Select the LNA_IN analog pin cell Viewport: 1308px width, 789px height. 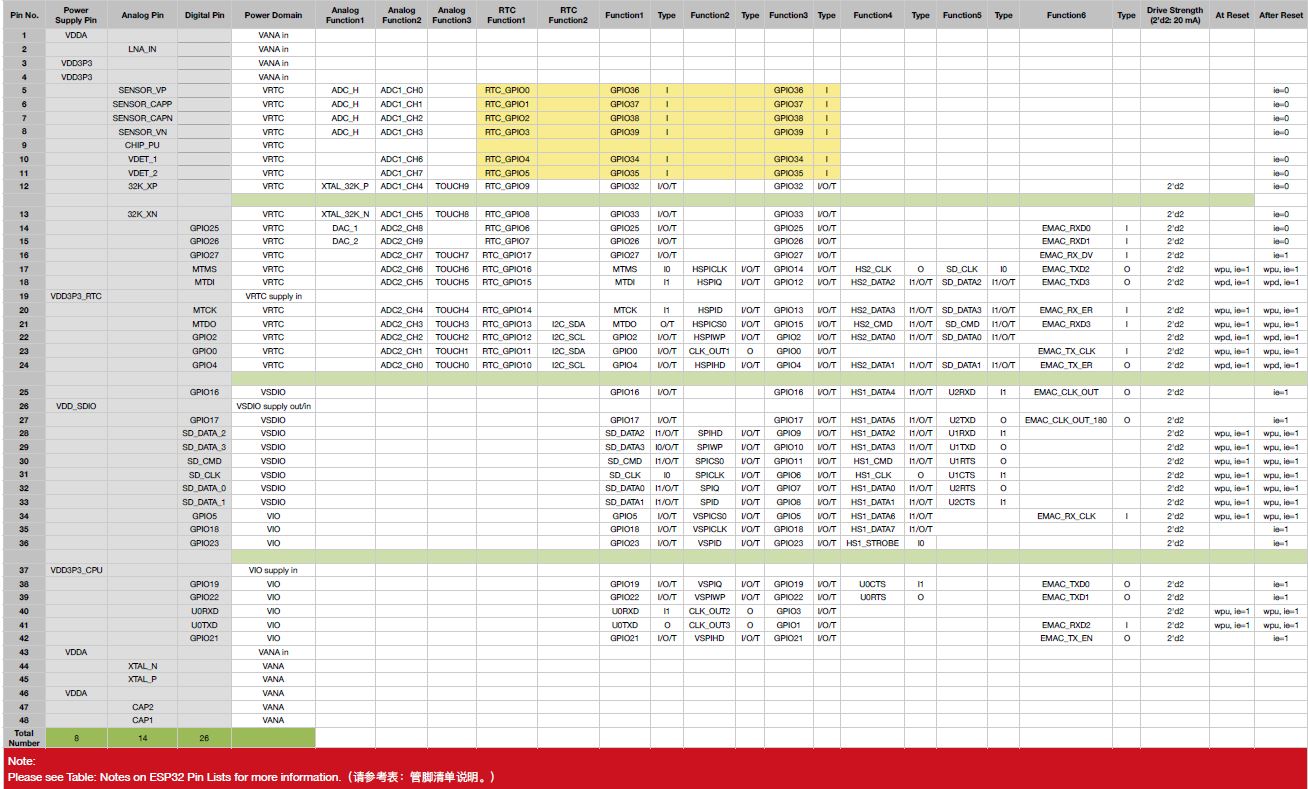142,48
